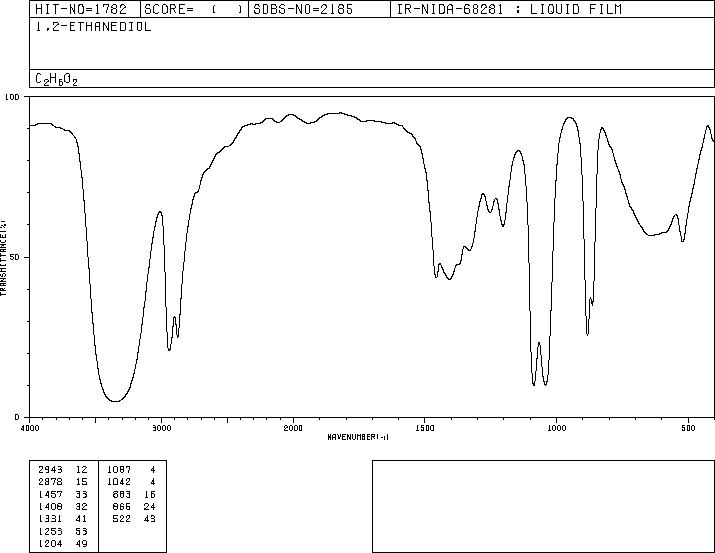Click the WAVENUMBER x-axis title
This screenshot has width=715, height=553.
point(358,437)
